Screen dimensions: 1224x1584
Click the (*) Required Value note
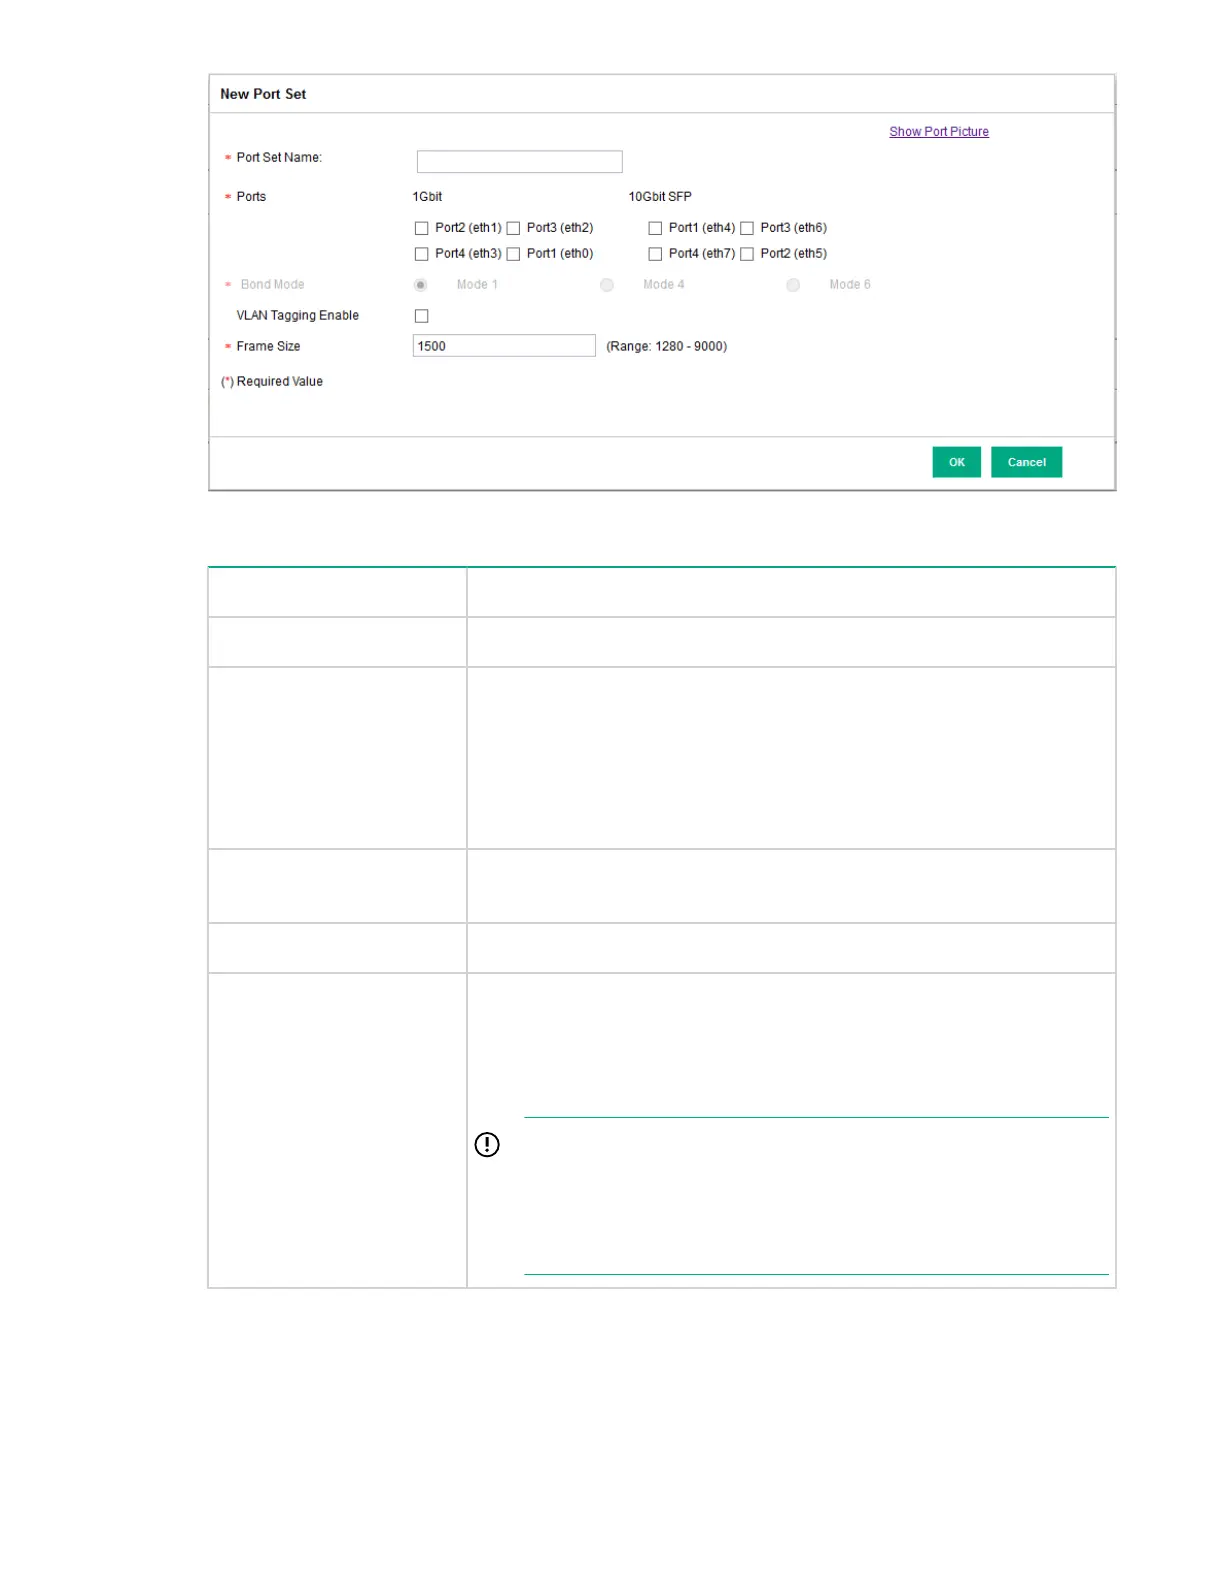pos(272,382)
